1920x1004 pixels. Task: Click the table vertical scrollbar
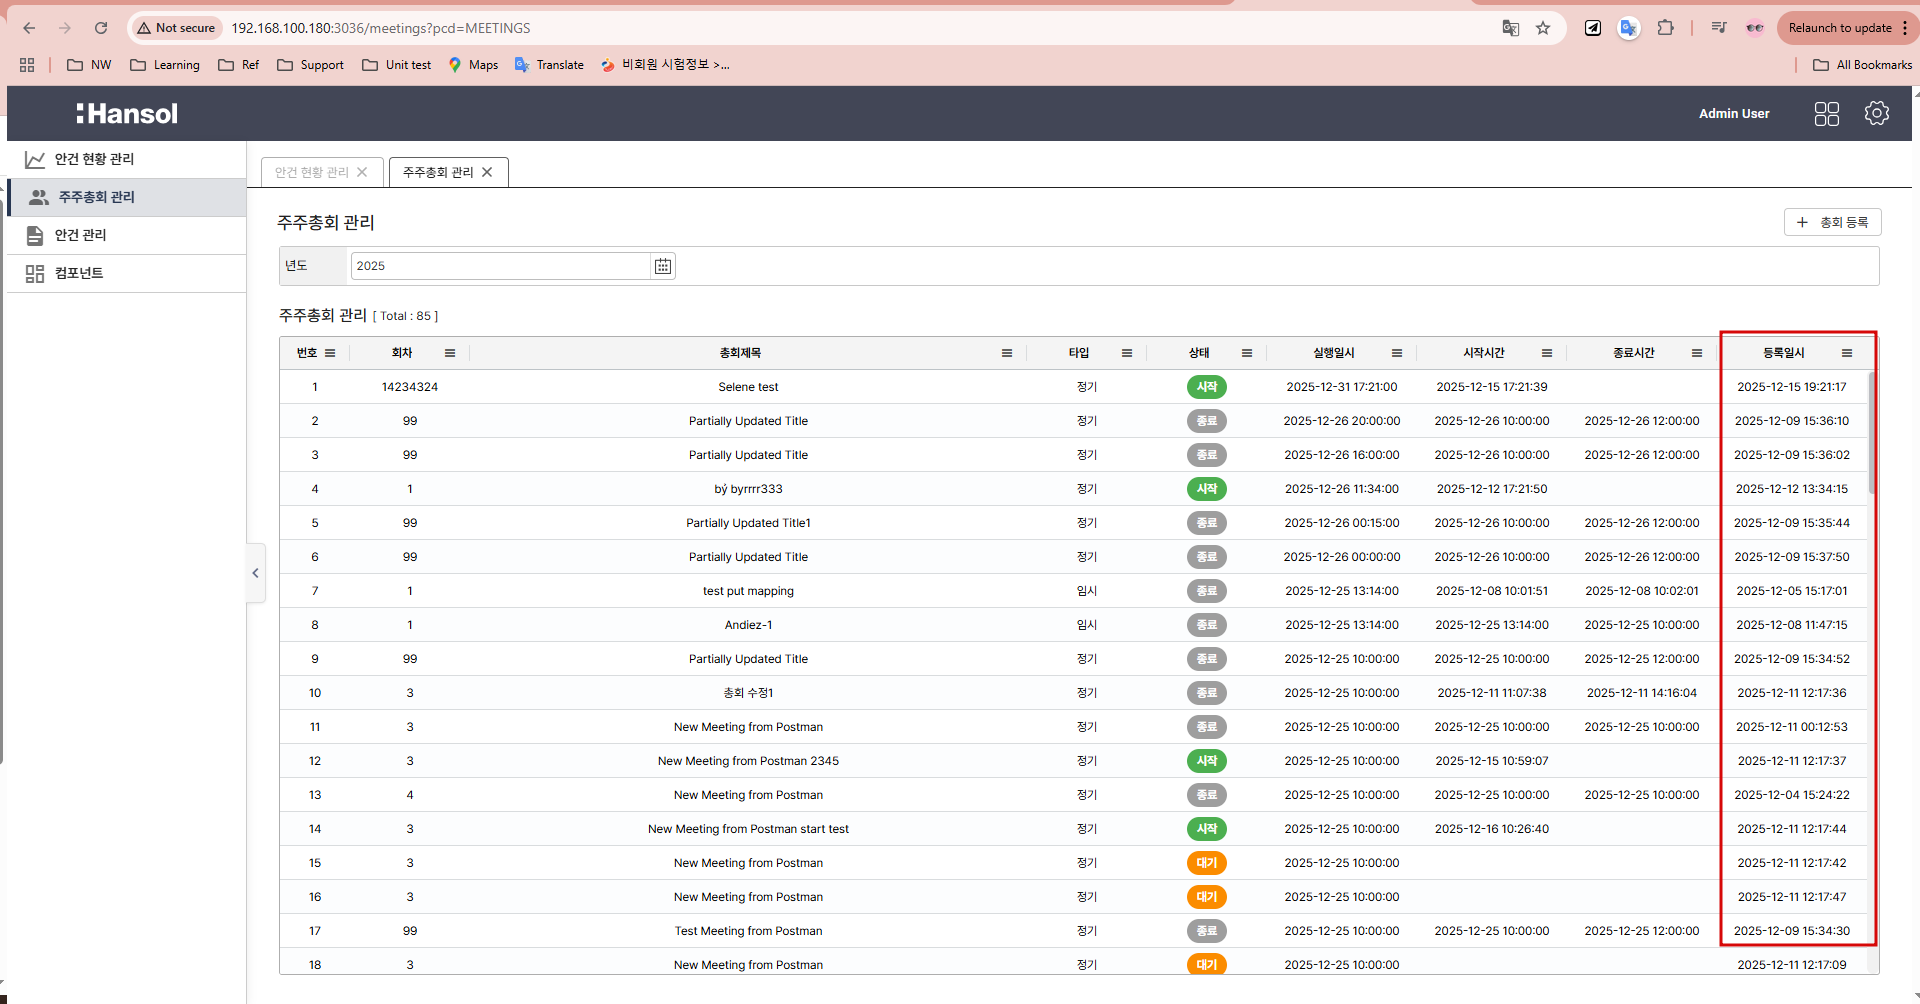coord(1872,432)
